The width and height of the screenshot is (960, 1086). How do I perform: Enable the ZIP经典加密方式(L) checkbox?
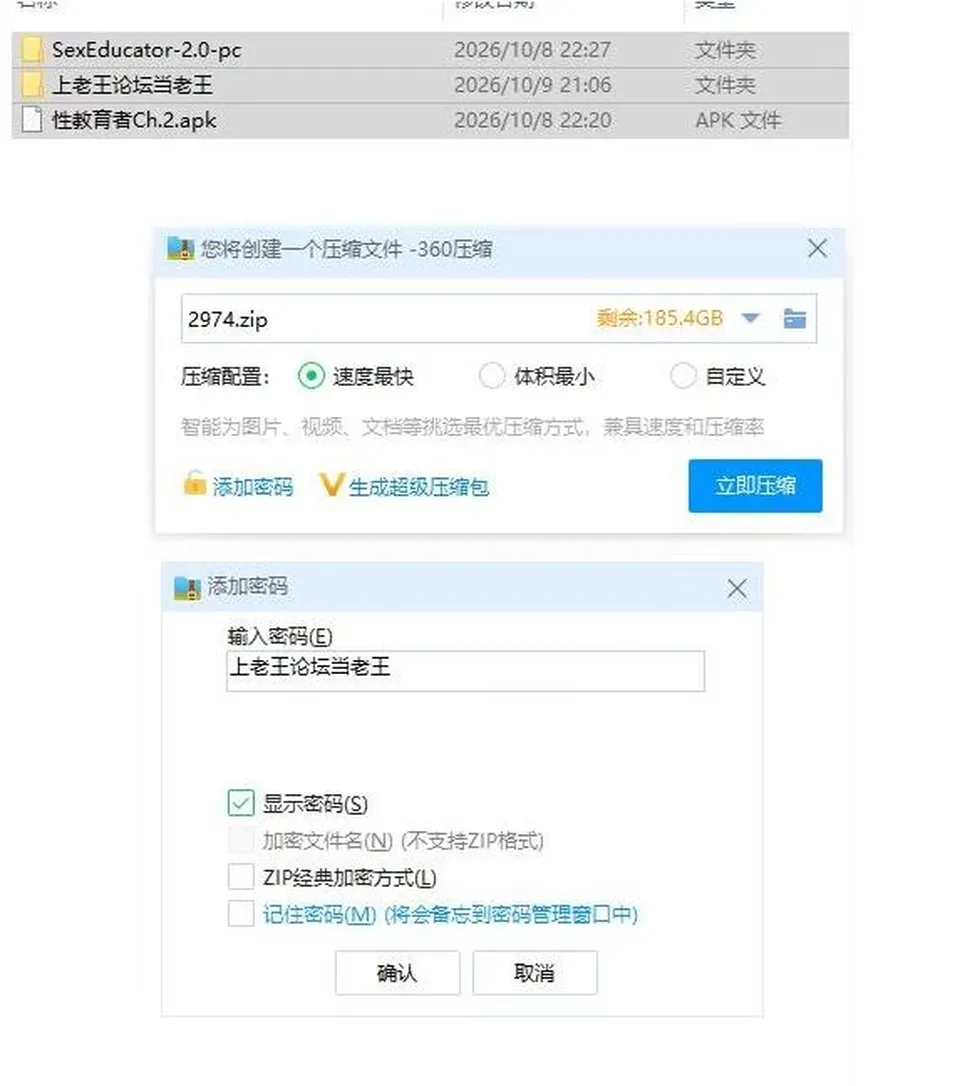[241, 877]
